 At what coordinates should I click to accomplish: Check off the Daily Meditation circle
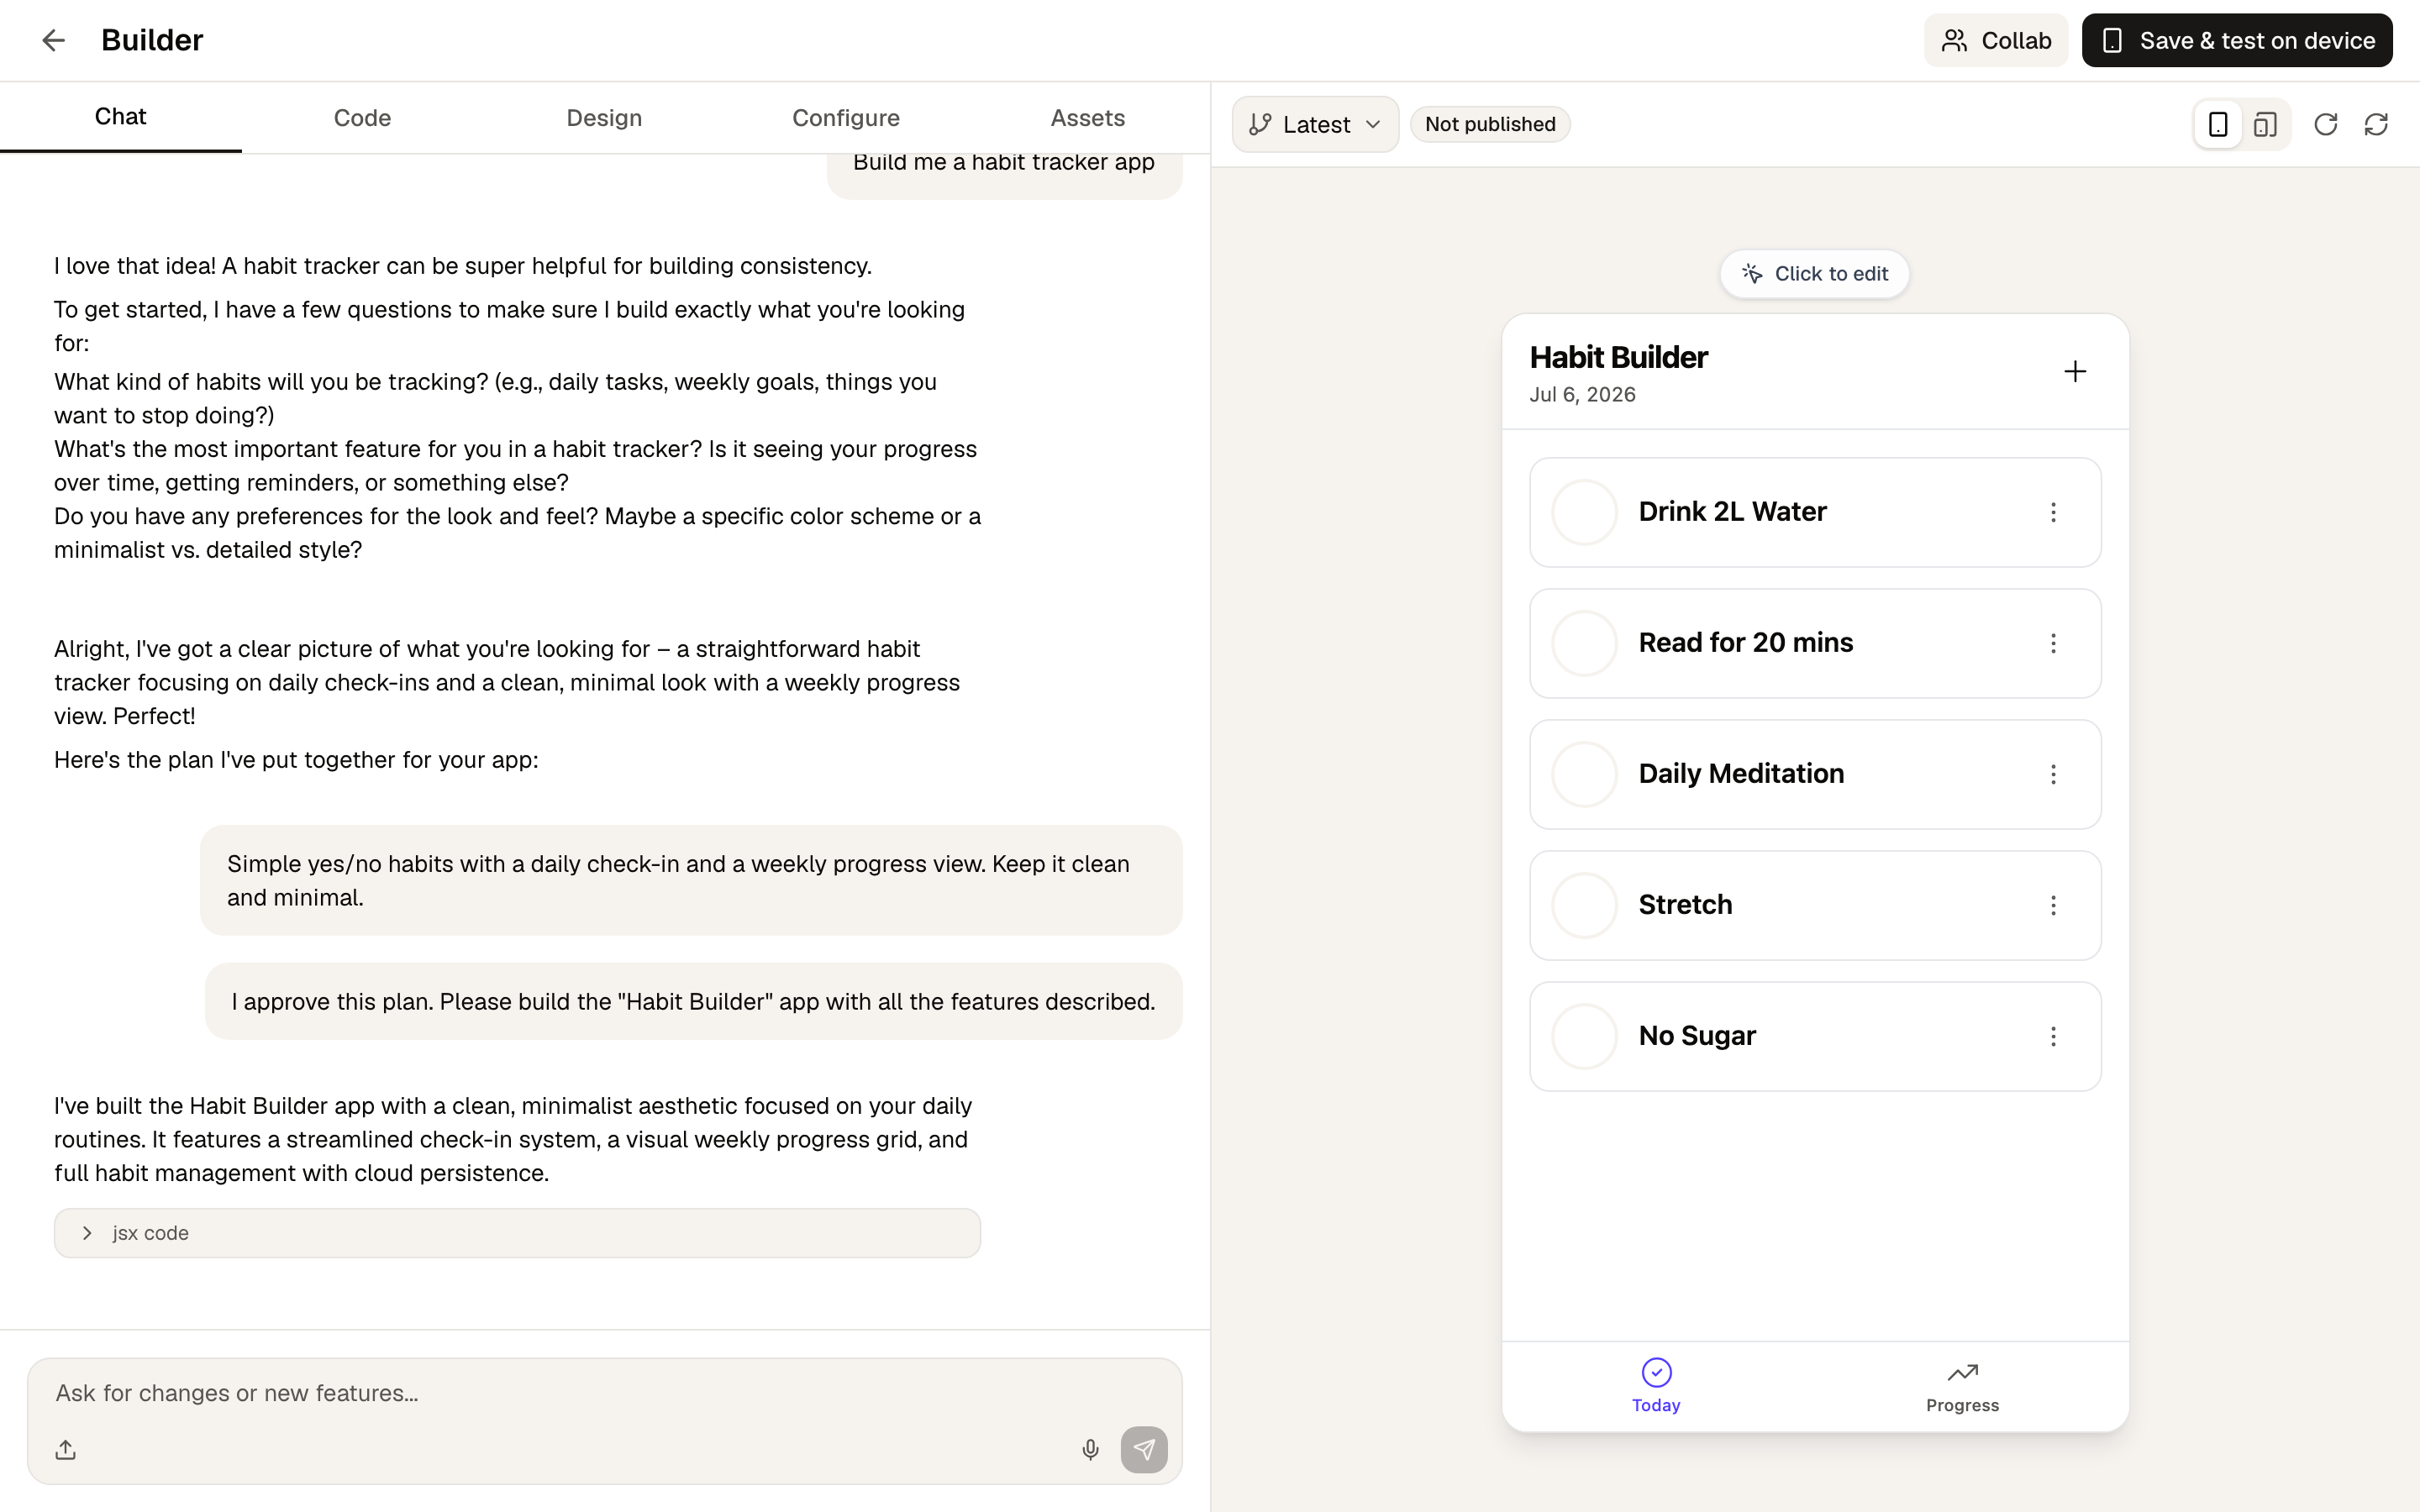pyautogui.click(x=1584, y=774)
